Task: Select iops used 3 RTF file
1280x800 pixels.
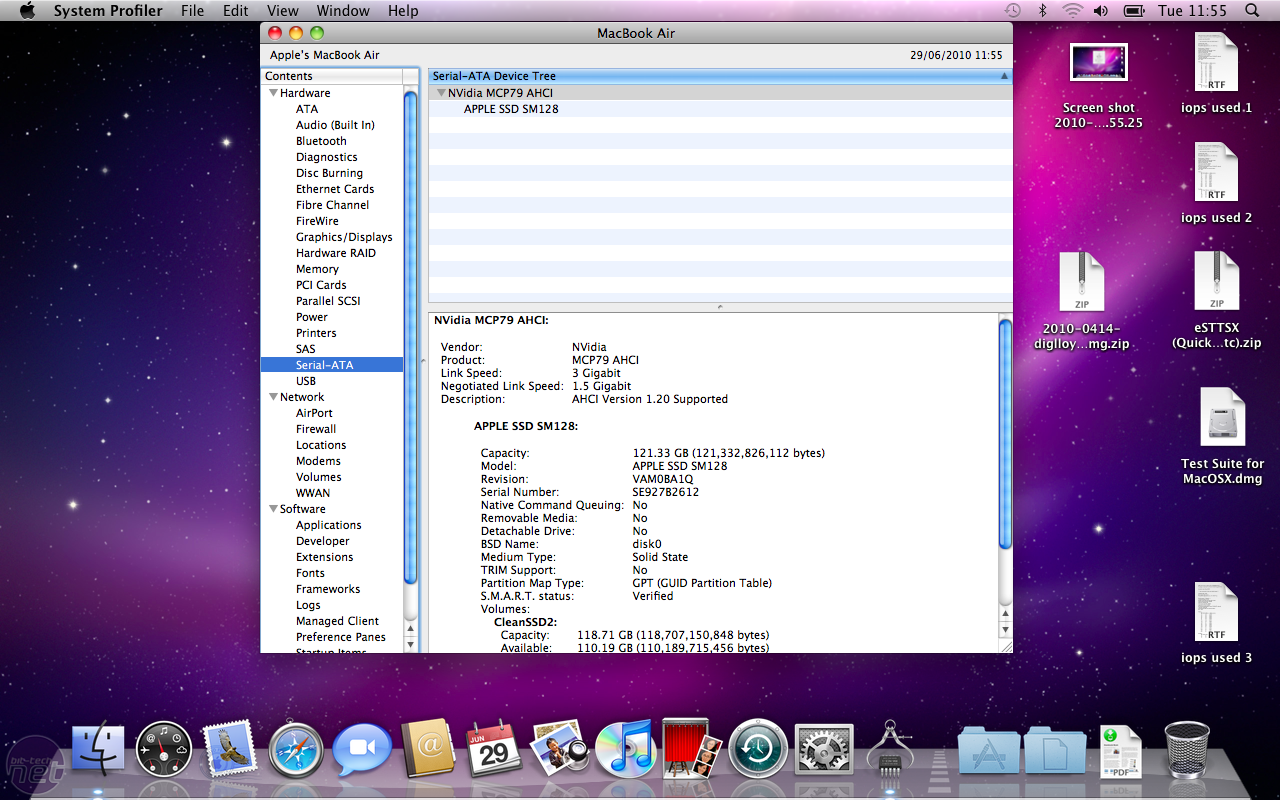Action: [1216, 622]
